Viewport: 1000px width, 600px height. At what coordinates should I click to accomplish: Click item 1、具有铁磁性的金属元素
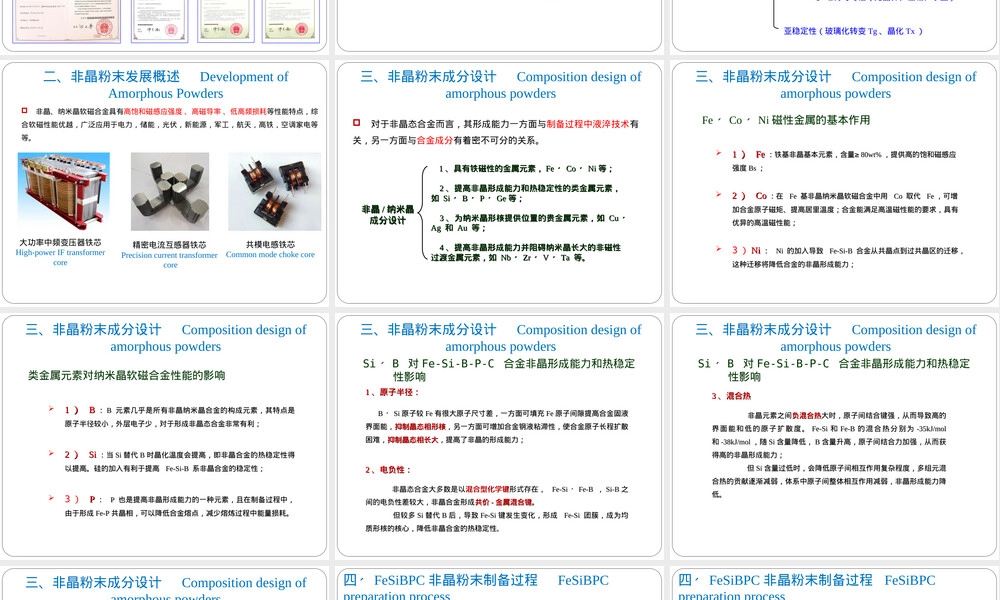(x=526, y=169)
